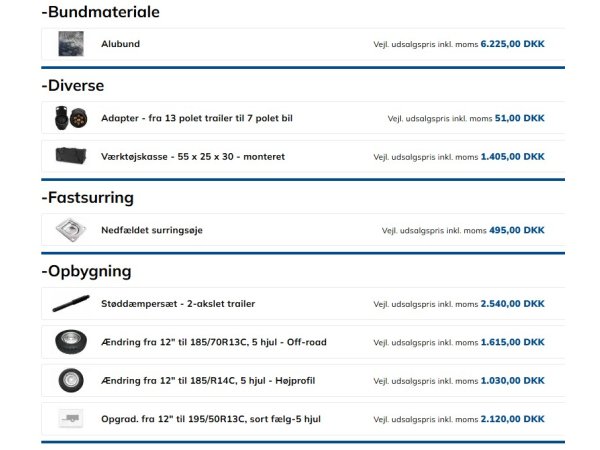Click the Støddæmpersæt shock absorber icon

click(x=70, y=304)
